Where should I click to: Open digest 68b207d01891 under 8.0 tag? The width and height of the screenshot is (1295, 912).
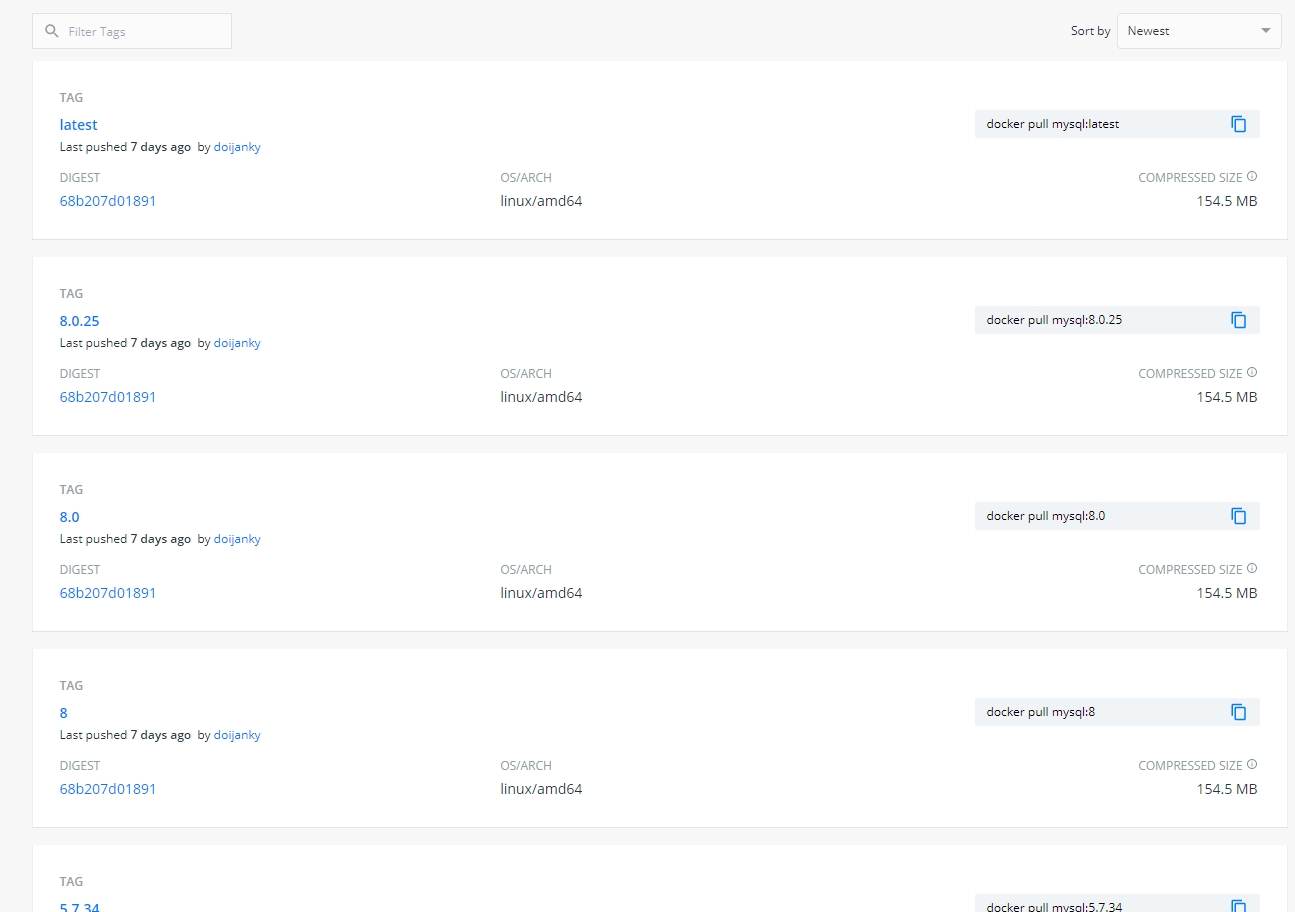click(x=108, y=593)
